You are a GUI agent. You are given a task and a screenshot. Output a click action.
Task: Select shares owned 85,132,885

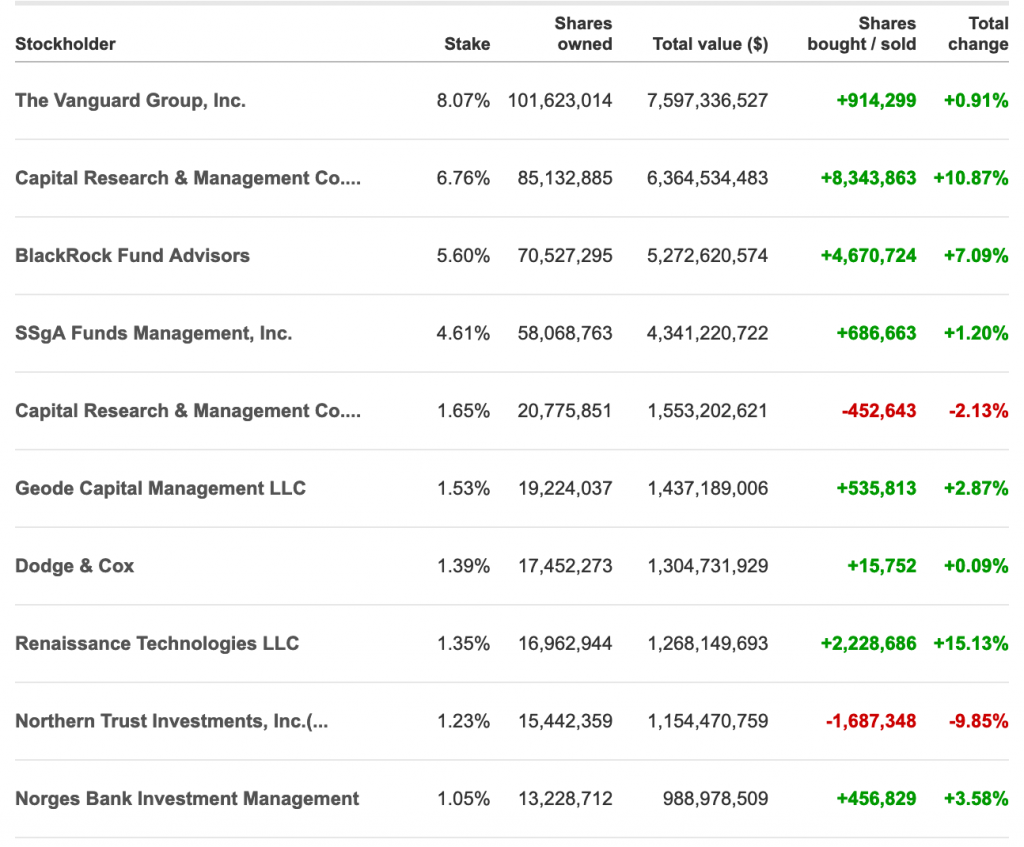point(565,178)
